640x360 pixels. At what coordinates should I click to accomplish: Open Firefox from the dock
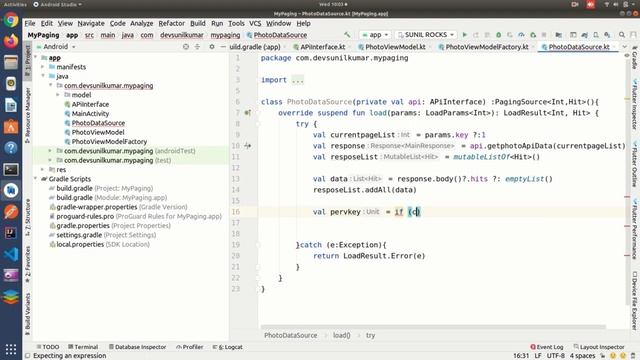point(11,41)
